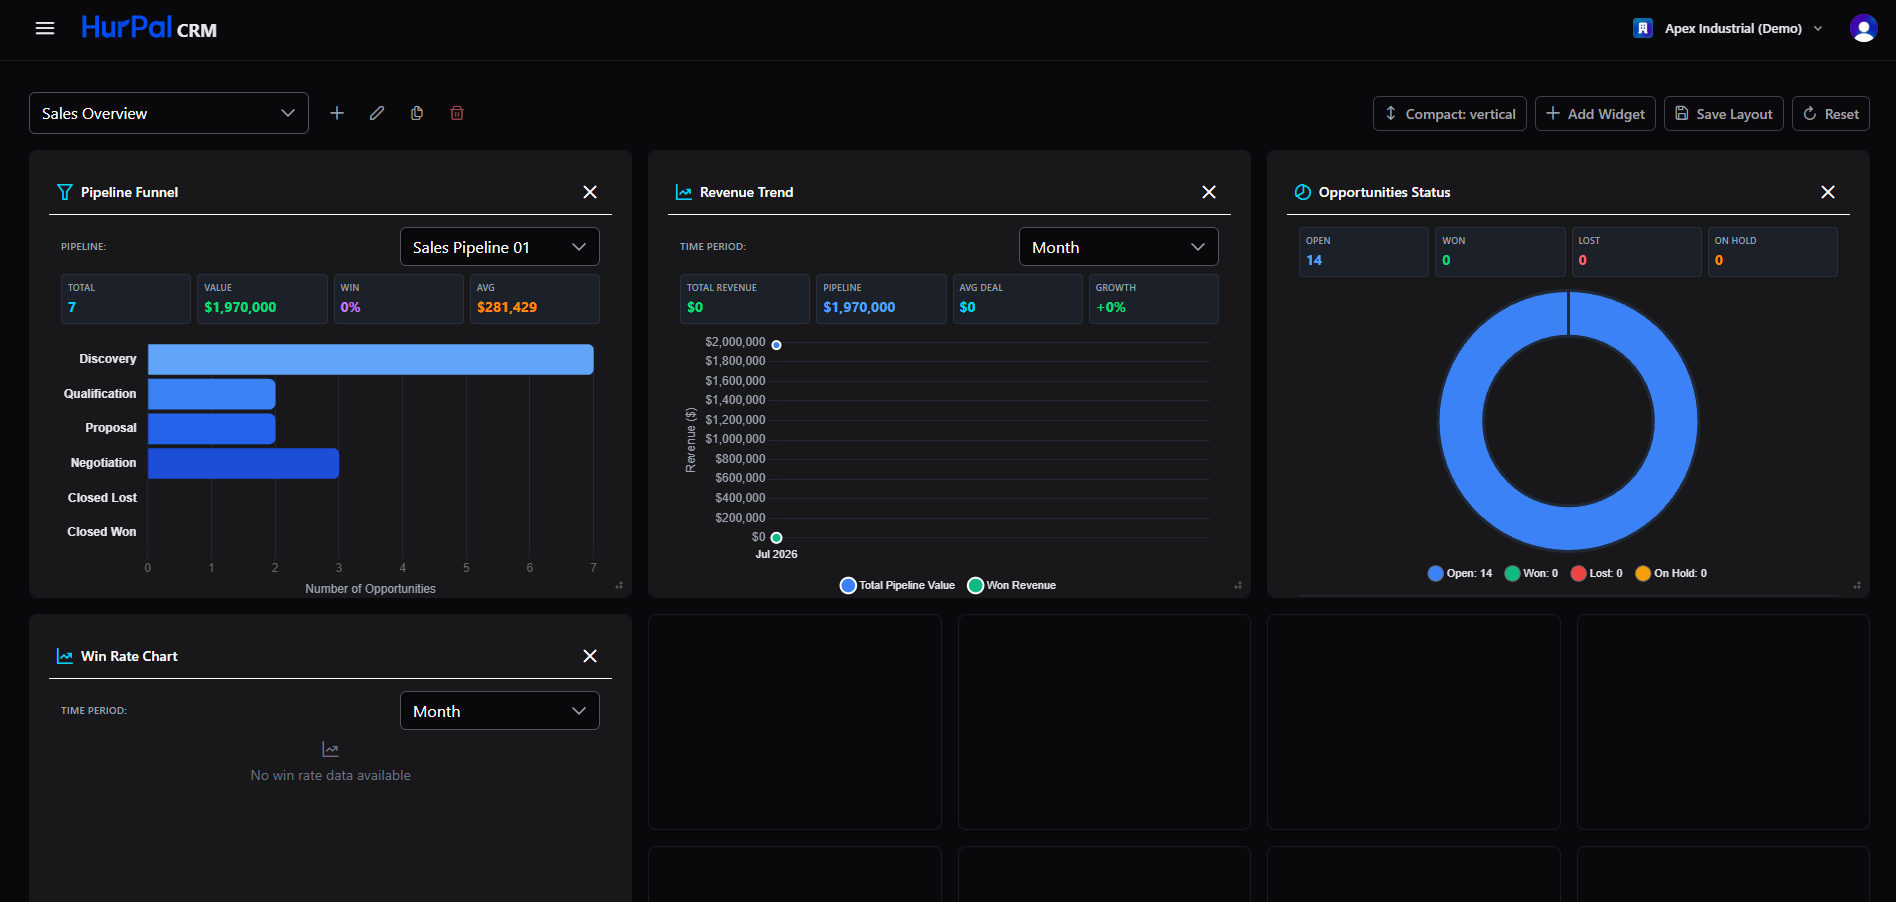1896x902 pixels.
Task: Toggle the Lost: 0 legend entry
Action: tap(1597, 573)
